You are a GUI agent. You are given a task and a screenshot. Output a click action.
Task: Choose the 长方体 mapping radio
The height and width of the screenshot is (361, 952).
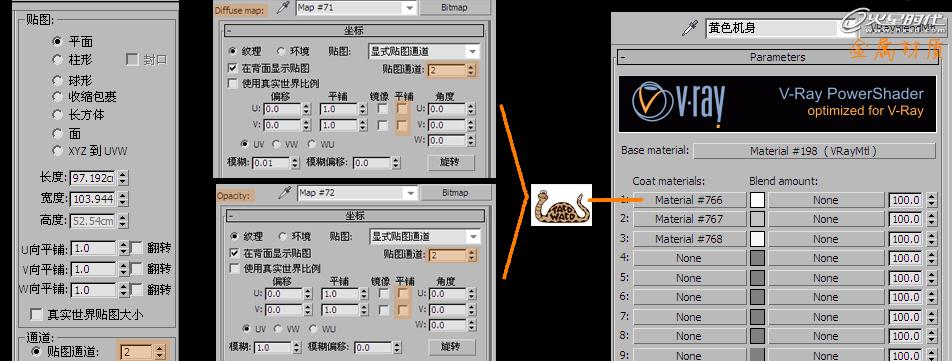click(58, 115)
